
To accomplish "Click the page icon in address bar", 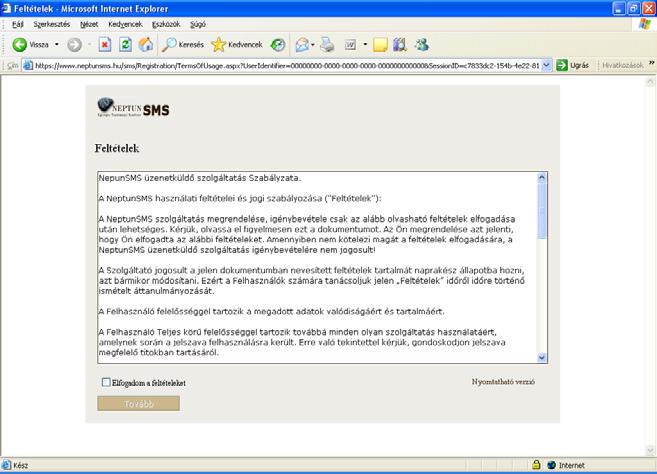I will pos(28,66).
